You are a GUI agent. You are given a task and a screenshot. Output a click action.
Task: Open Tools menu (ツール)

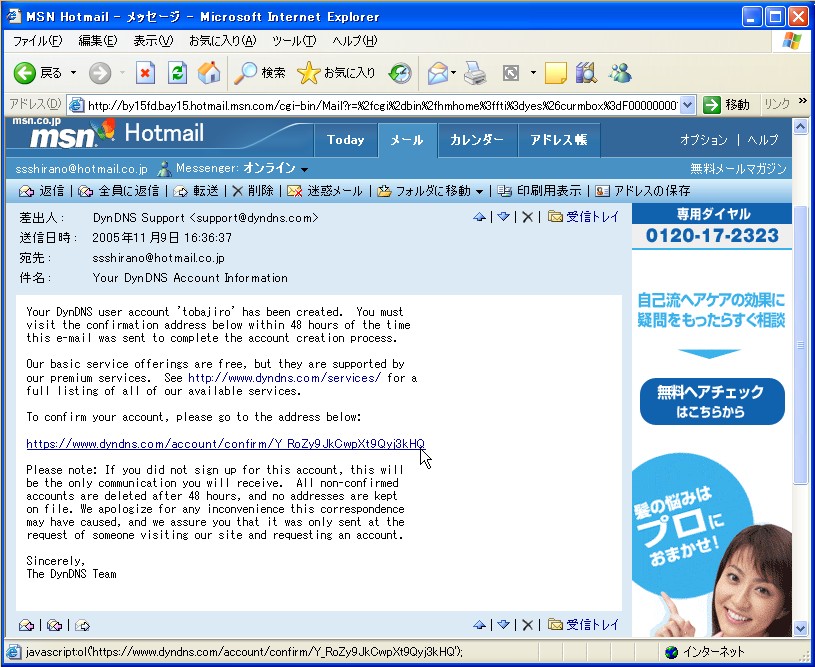point(294,41)
